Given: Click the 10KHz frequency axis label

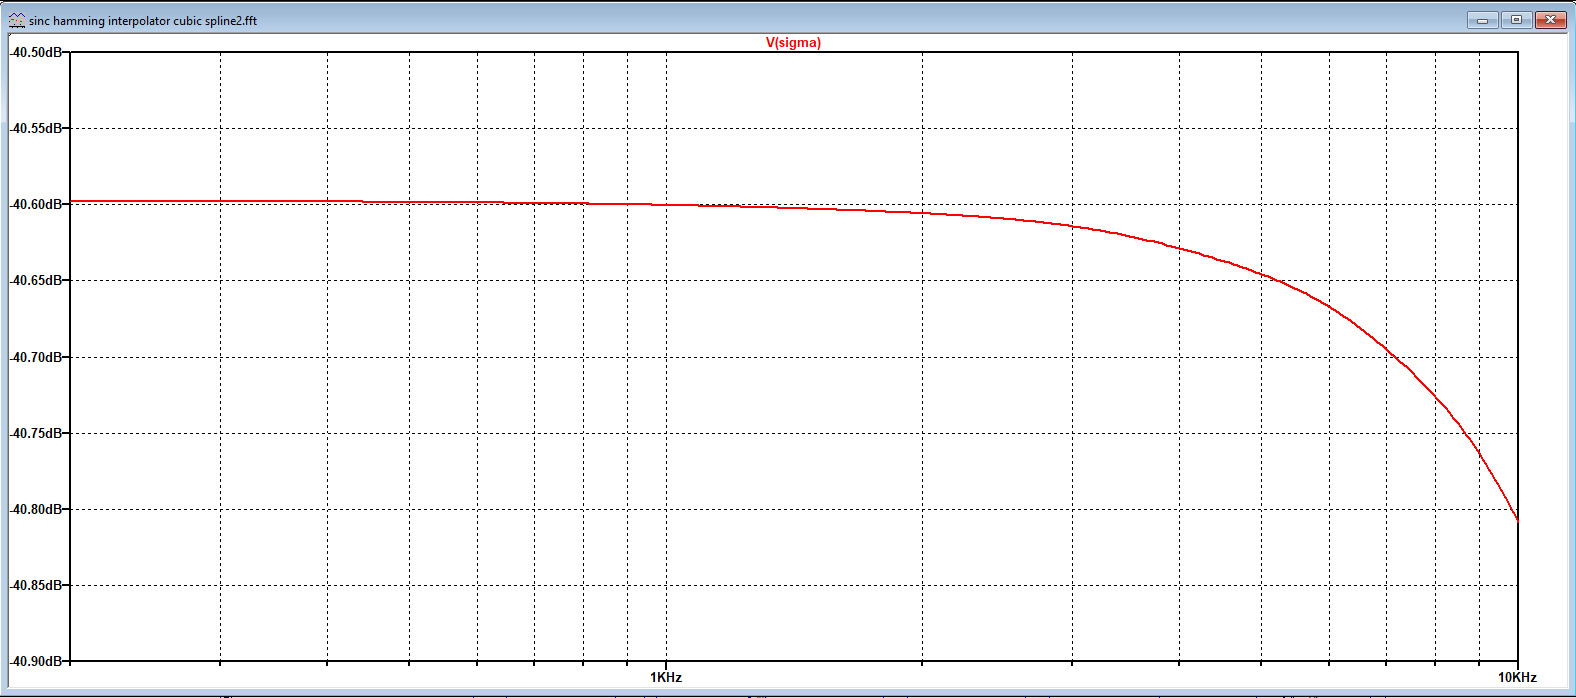Looking at the screenshot, I should [1517, 677].
